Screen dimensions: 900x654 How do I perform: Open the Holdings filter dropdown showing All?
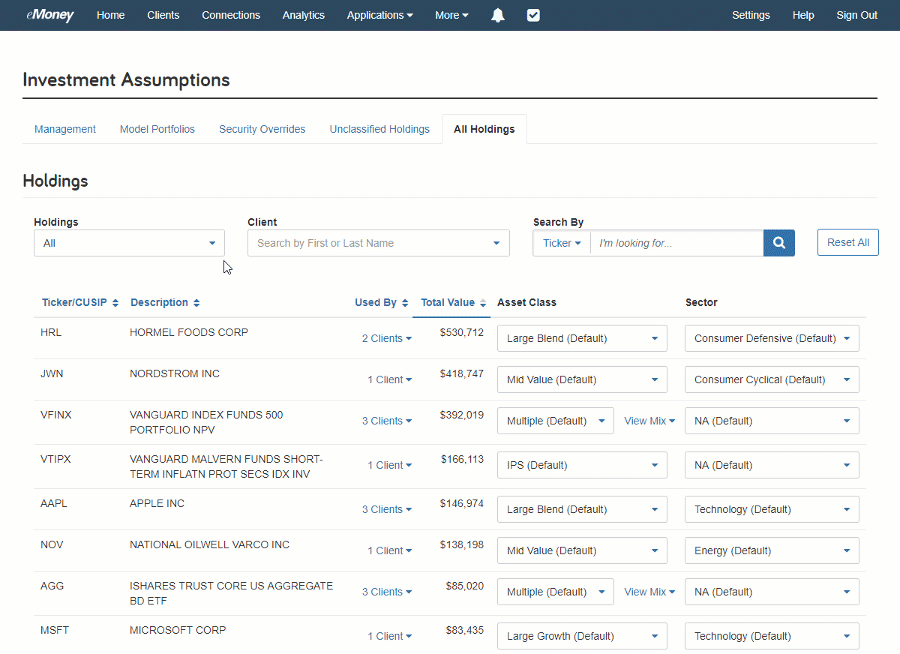[129, 243]
